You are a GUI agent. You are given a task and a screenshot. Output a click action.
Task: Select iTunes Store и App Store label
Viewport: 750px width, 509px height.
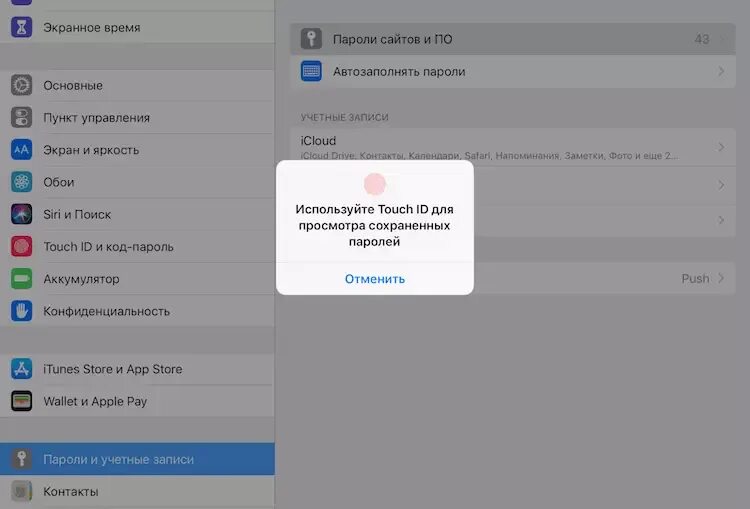[x=112, y=369]
